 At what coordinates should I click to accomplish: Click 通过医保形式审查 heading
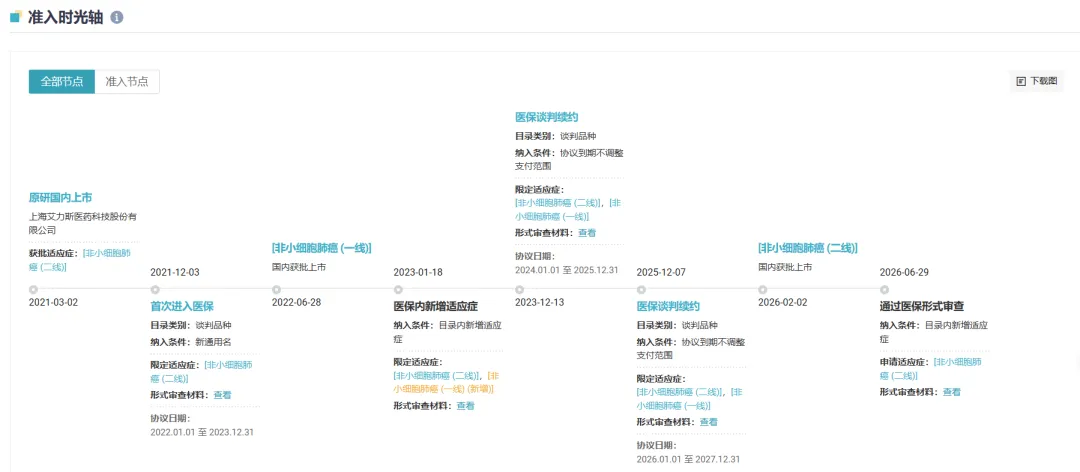[x=922, y=306]
